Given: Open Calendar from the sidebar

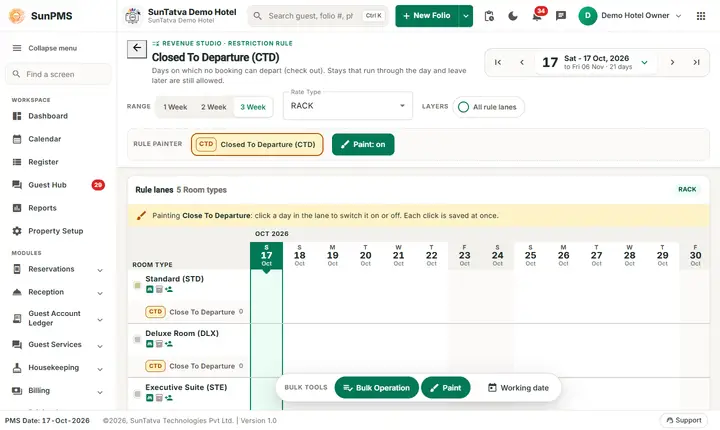Looking at the screenshot, I should 58,139.
